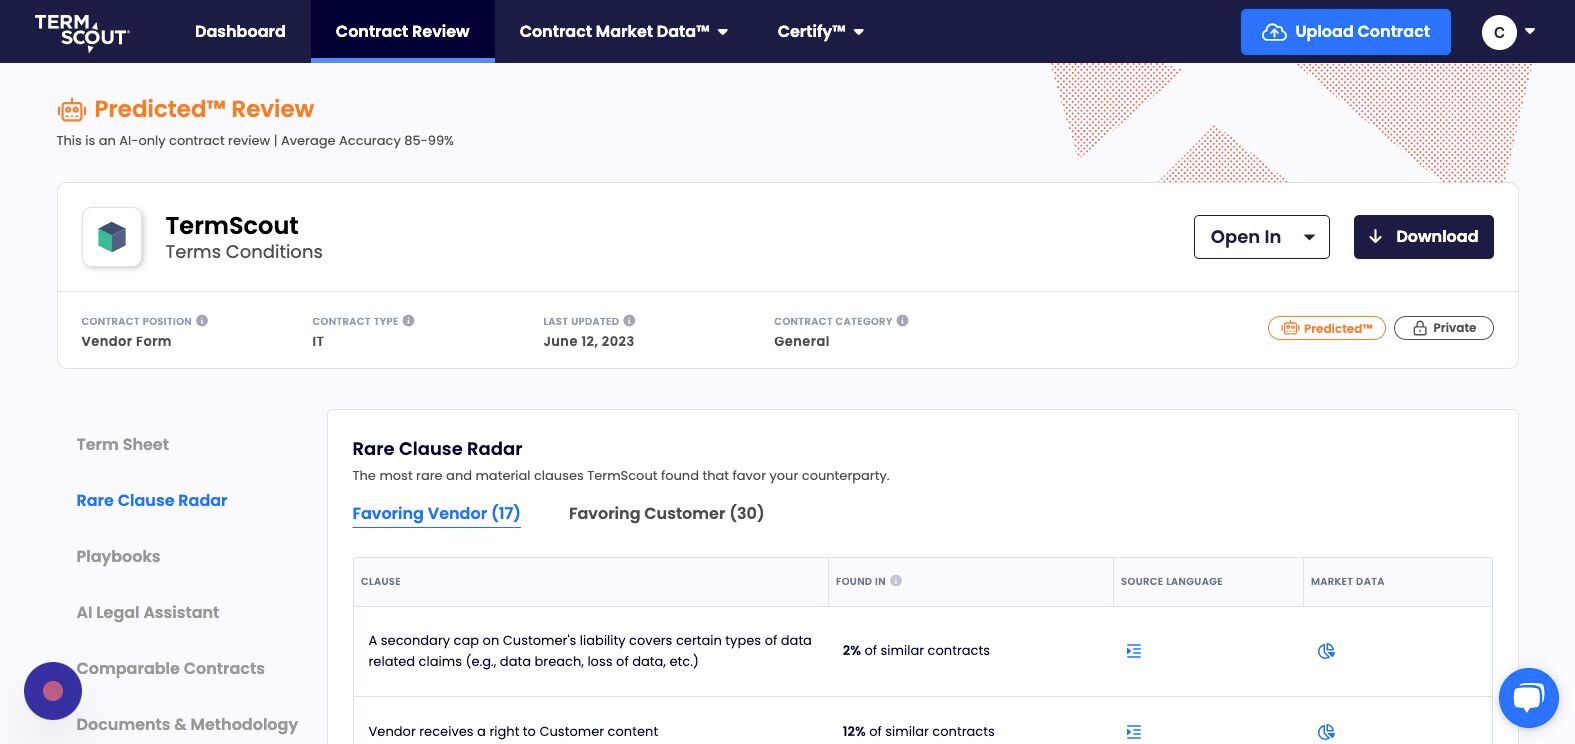Open the Open In dropdown
This screenshot has height=744, width=1575.
pos(1261,237)
